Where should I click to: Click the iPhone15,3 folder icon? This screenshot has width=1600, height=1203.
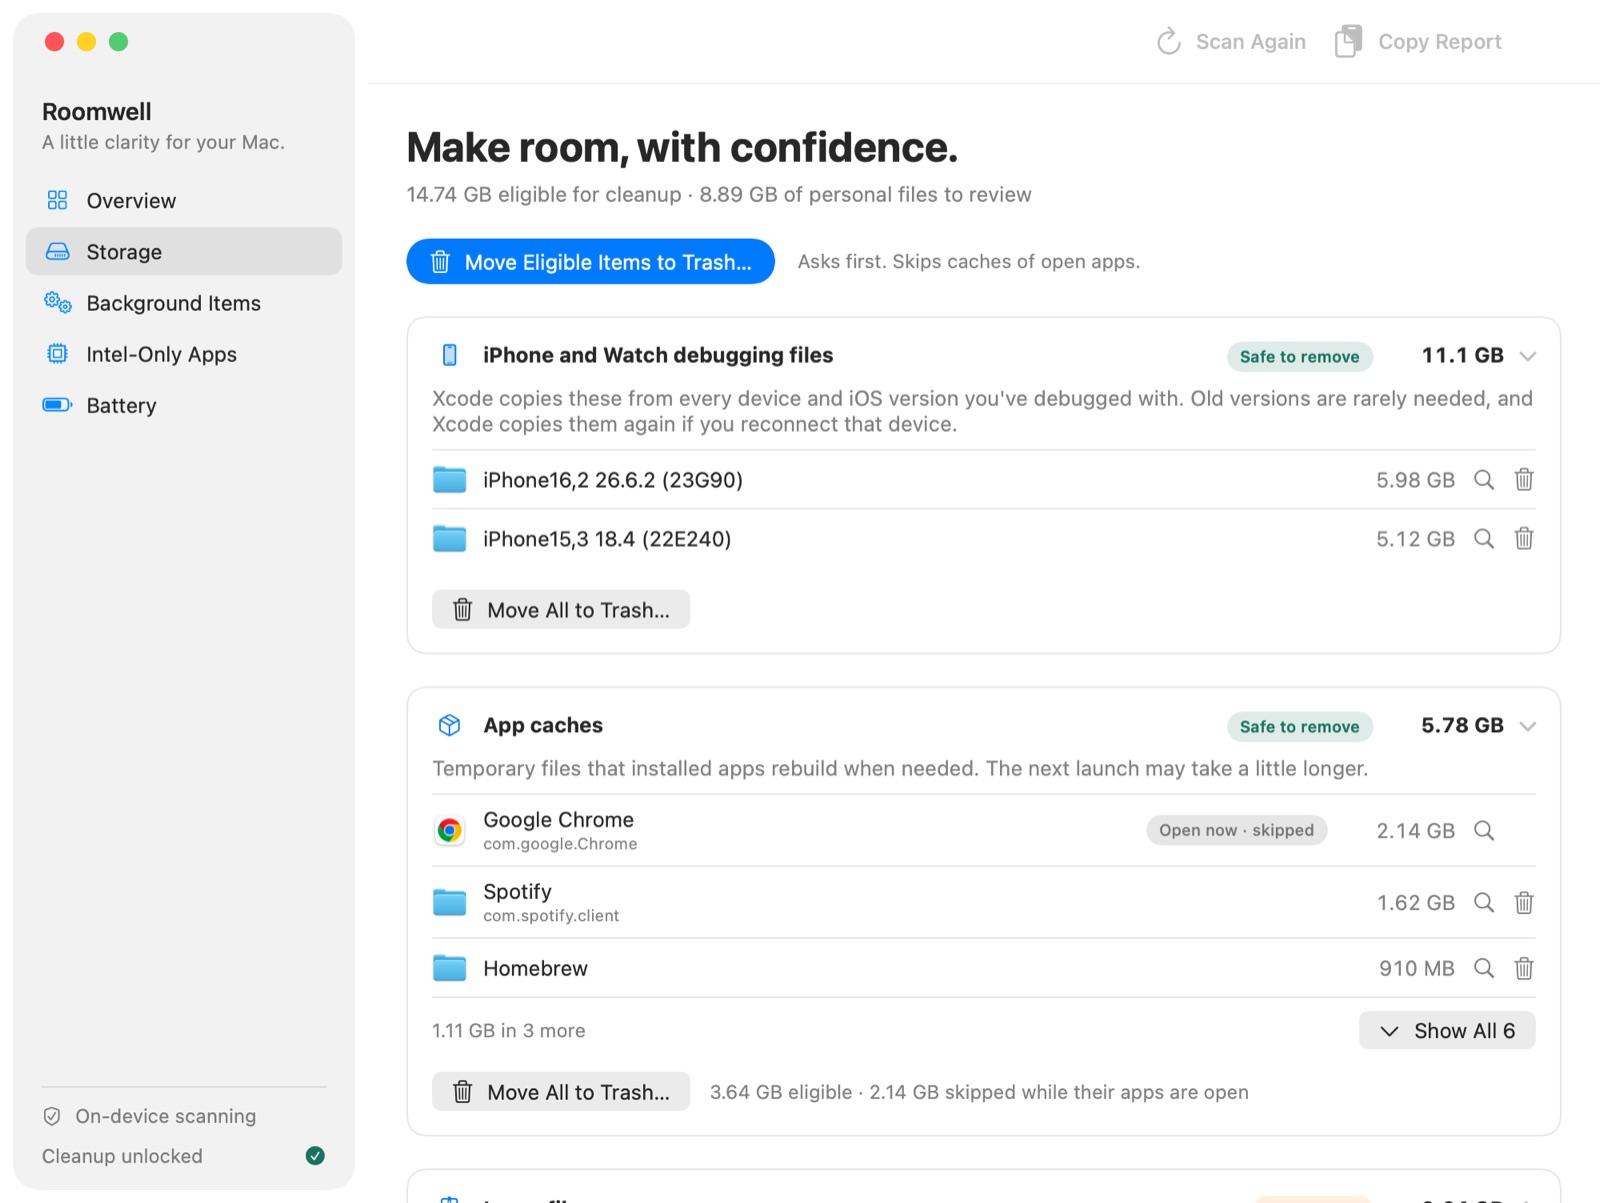coord(450,539)
